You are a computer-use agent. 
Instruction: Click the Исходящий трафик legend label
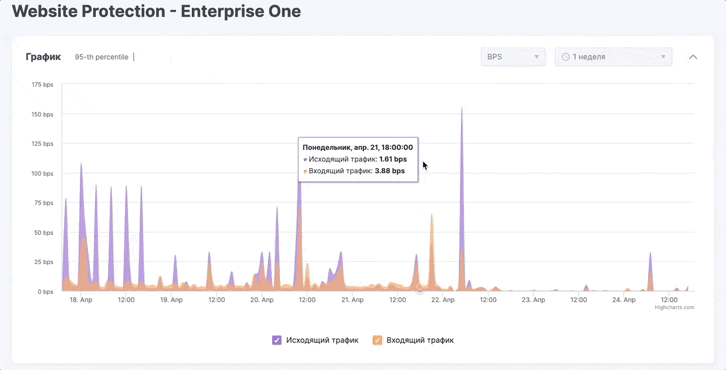tap(322, 340)
